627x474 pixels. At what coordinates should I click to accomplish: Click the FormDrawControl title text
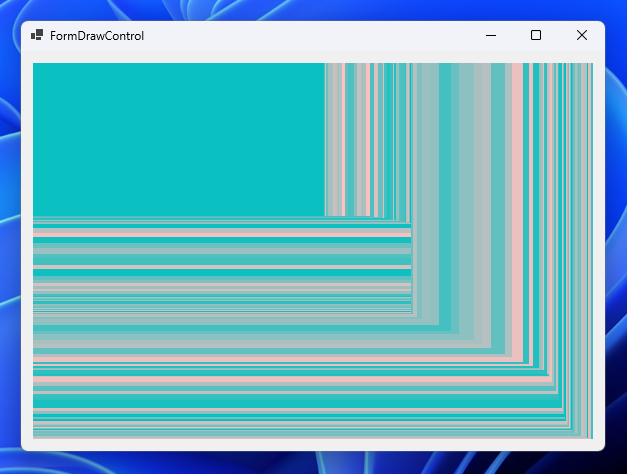(x=97, y=36)
